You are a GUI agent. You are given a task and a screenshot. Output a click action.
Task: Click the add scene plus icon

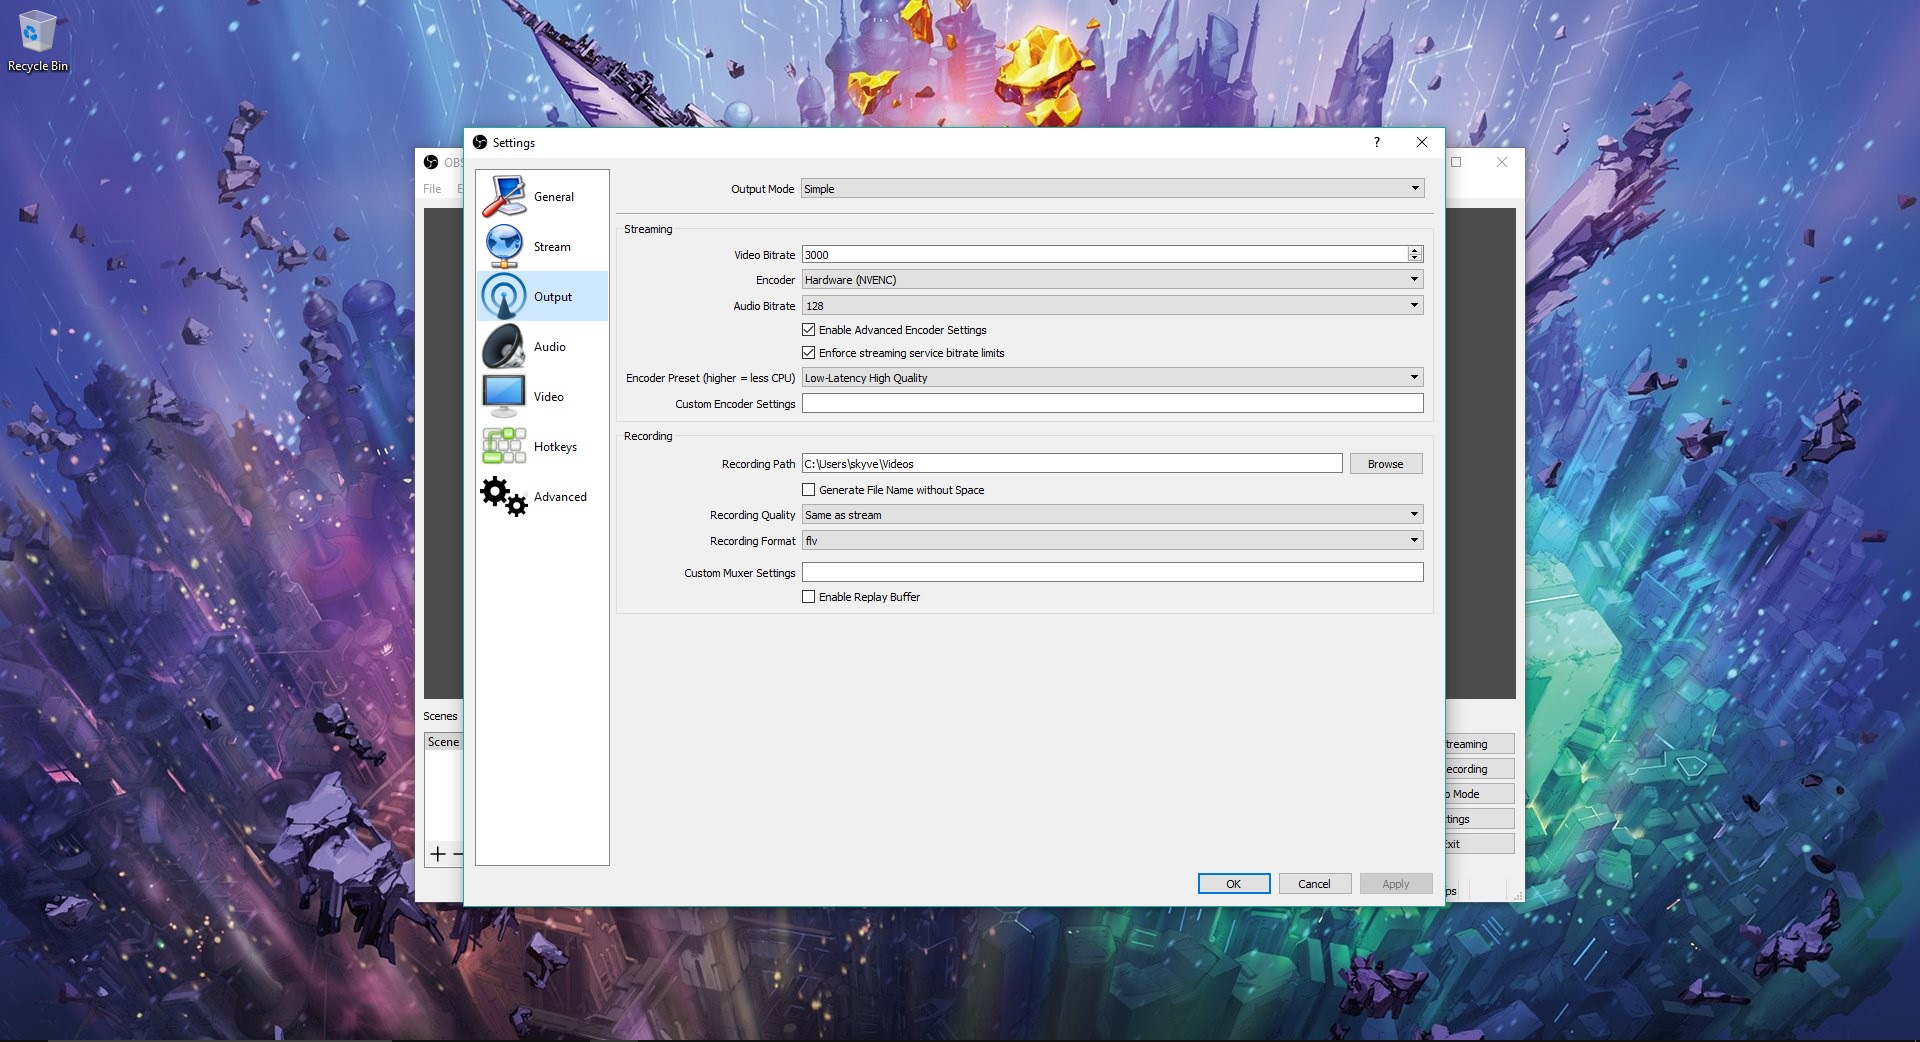tap(437, 854)
